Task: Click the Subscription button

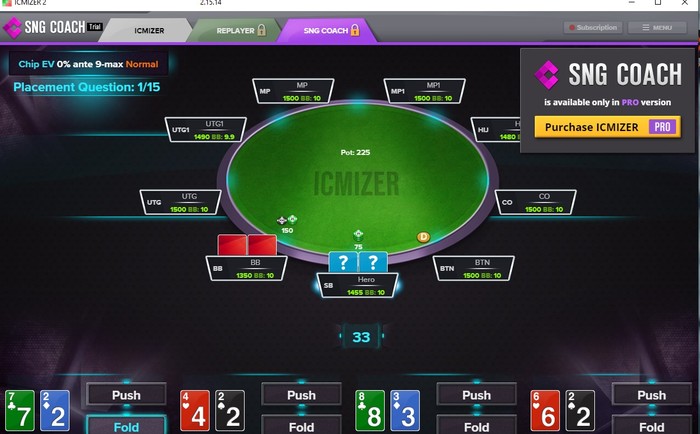Action: [x=592, y=28]
